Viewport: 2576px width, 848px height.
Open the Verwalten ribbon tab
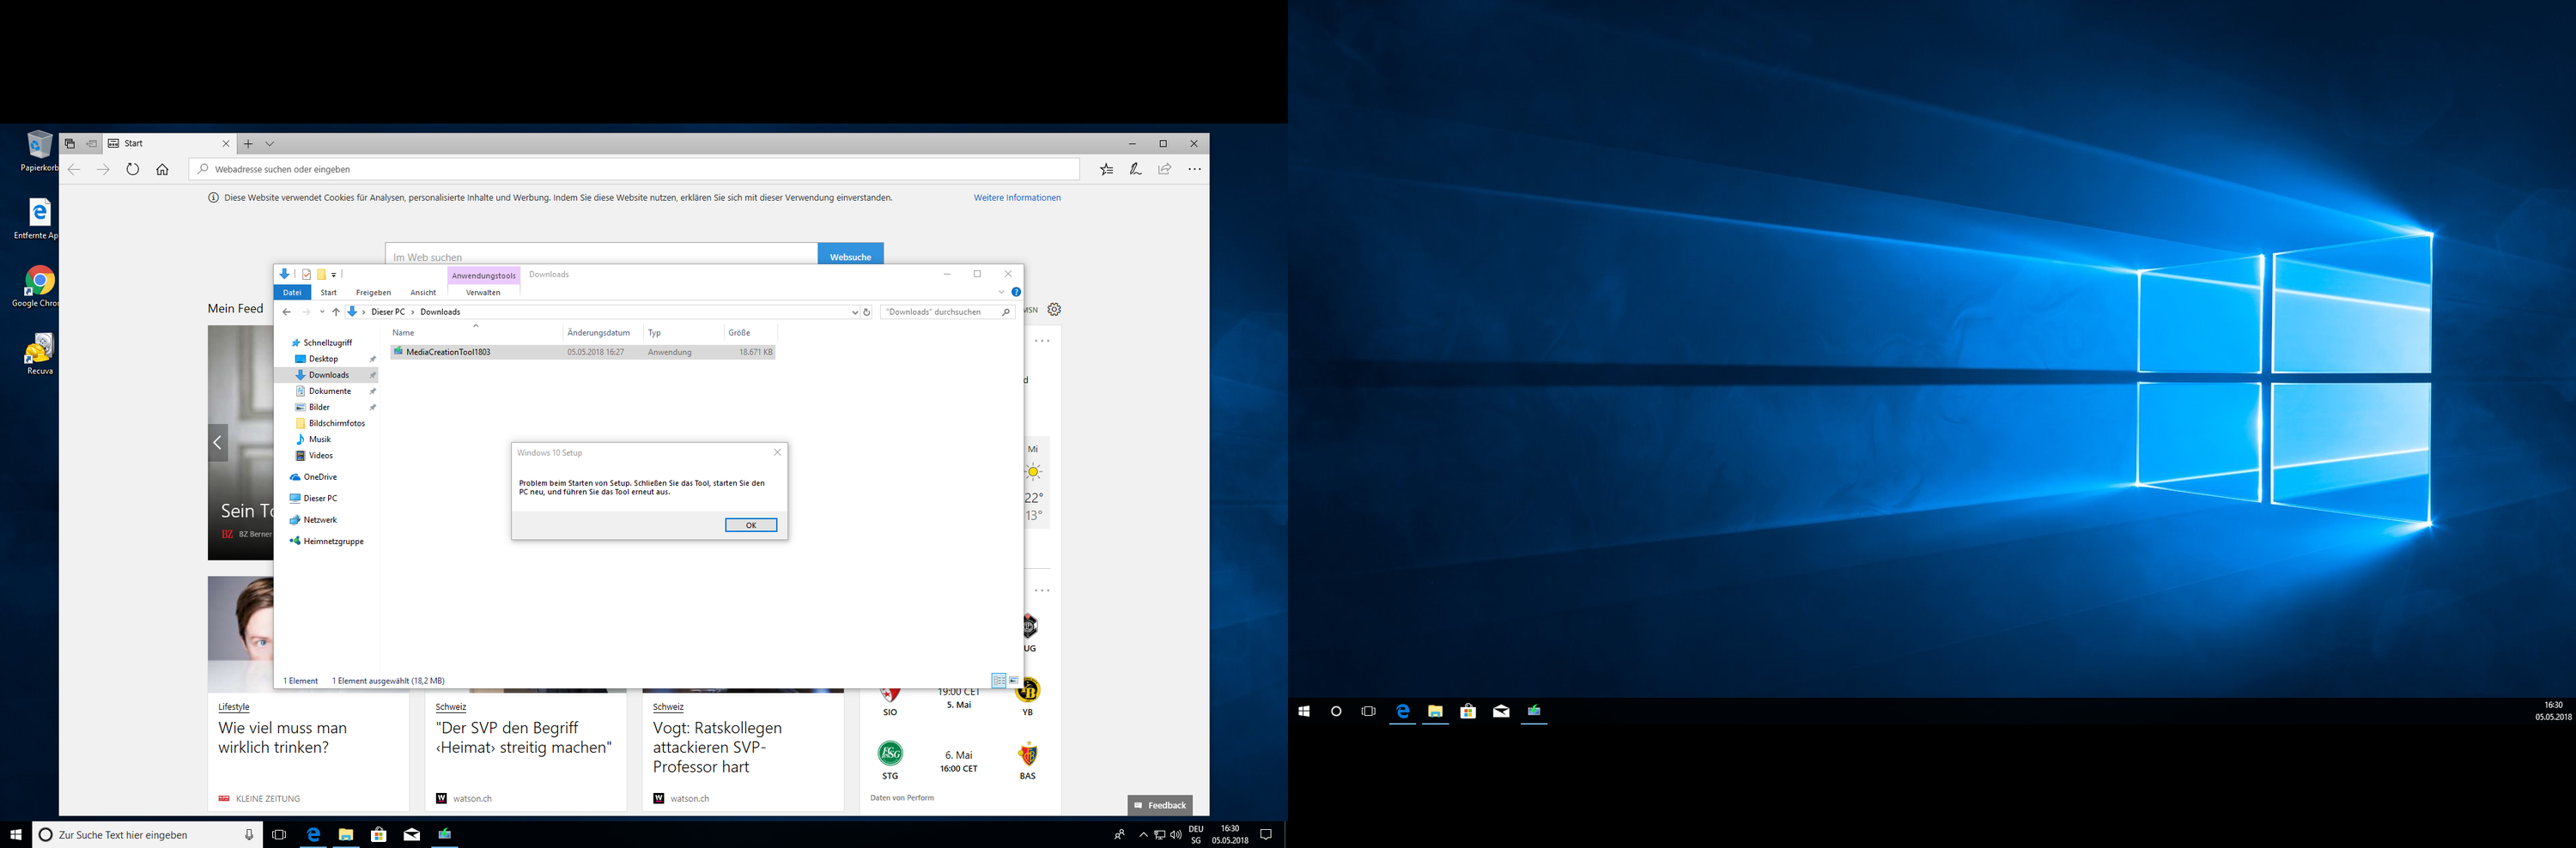(483, 292)
